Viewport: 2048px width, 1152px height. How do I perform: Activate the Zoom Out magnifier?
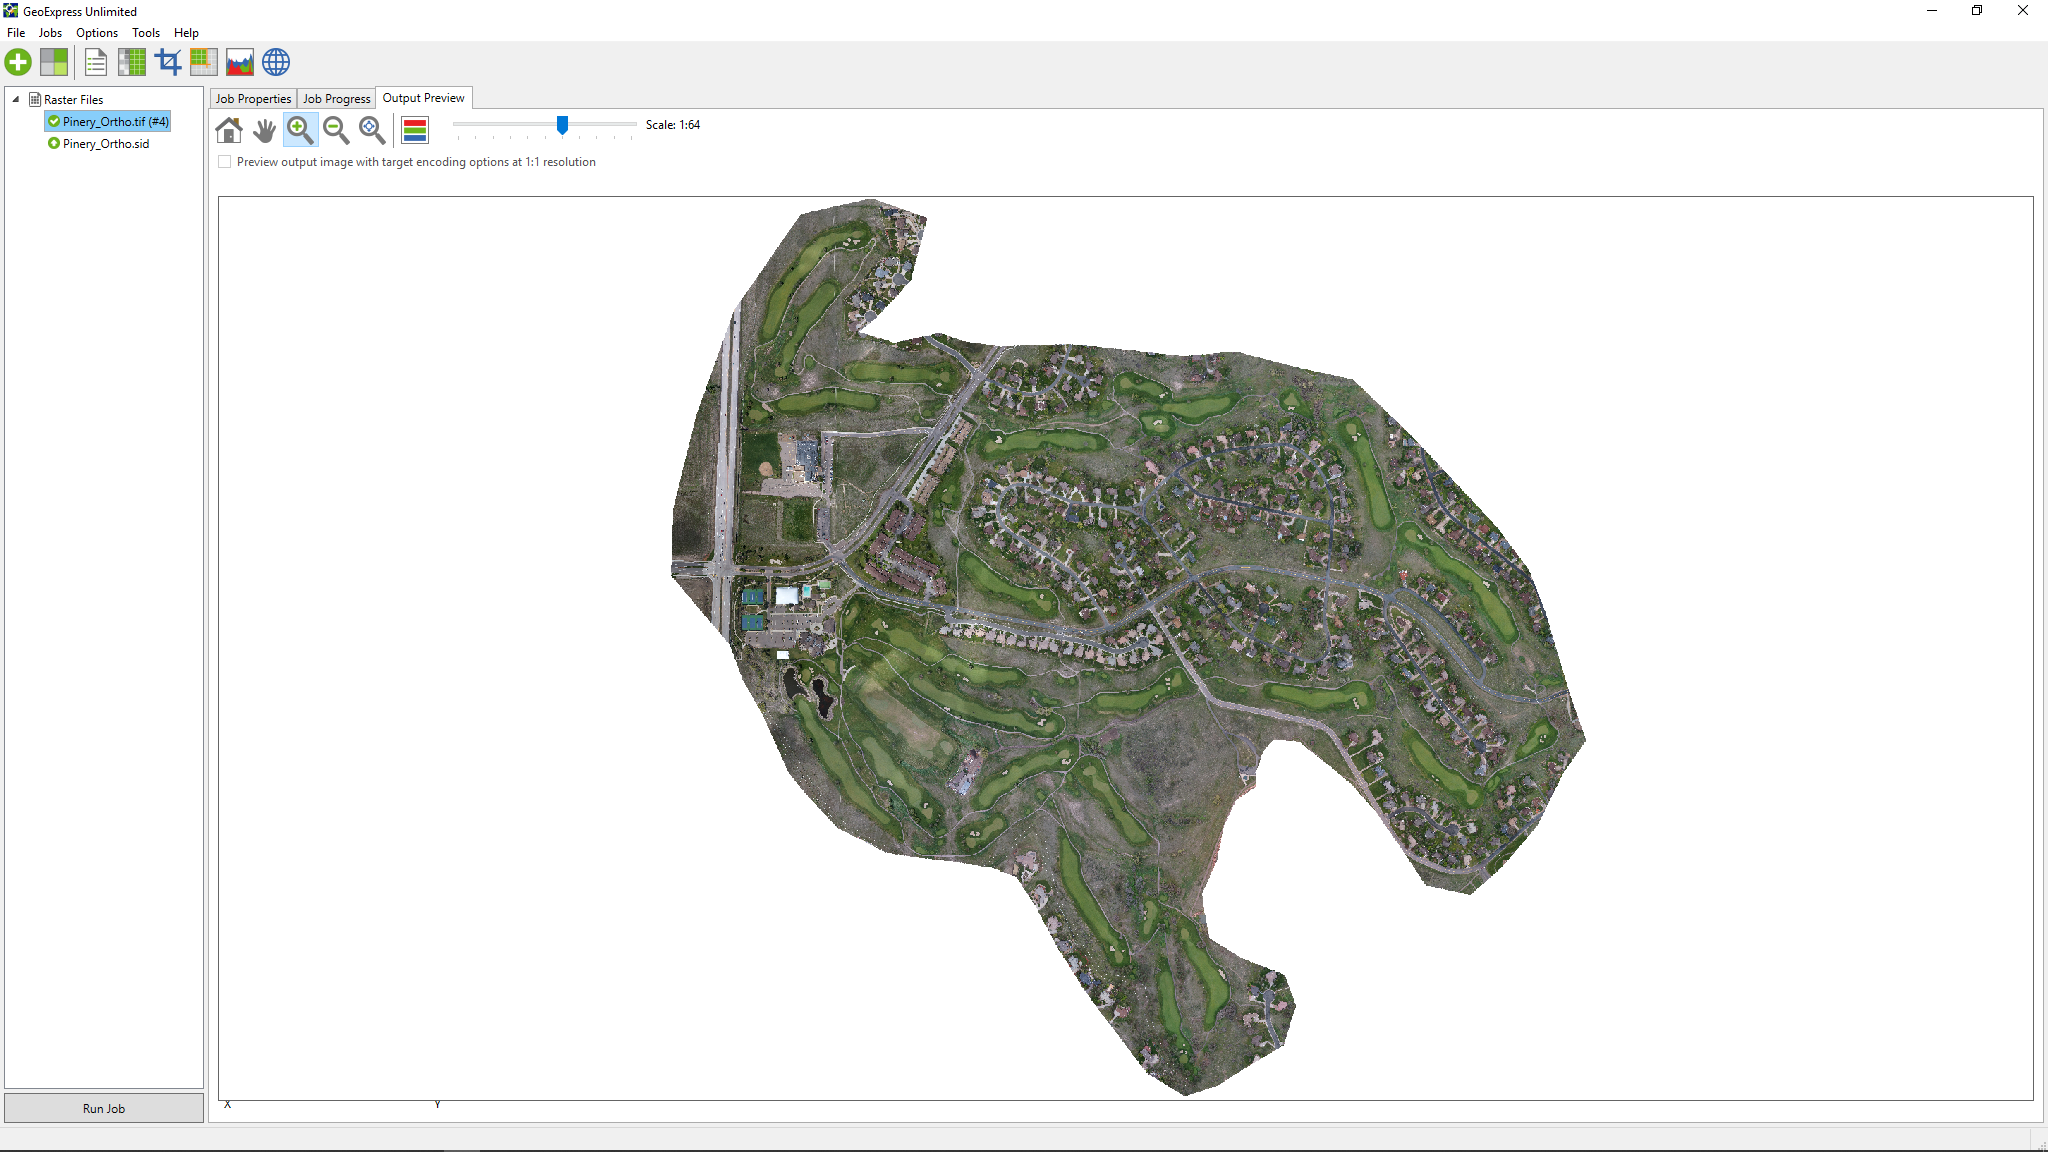click(x=336, y=130)
